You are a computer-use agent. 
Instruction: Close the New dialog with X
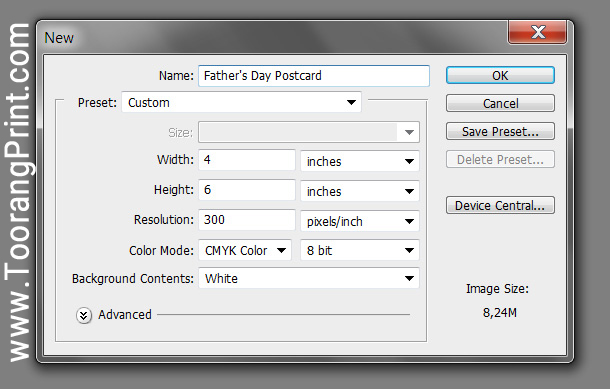click(538, 32)
